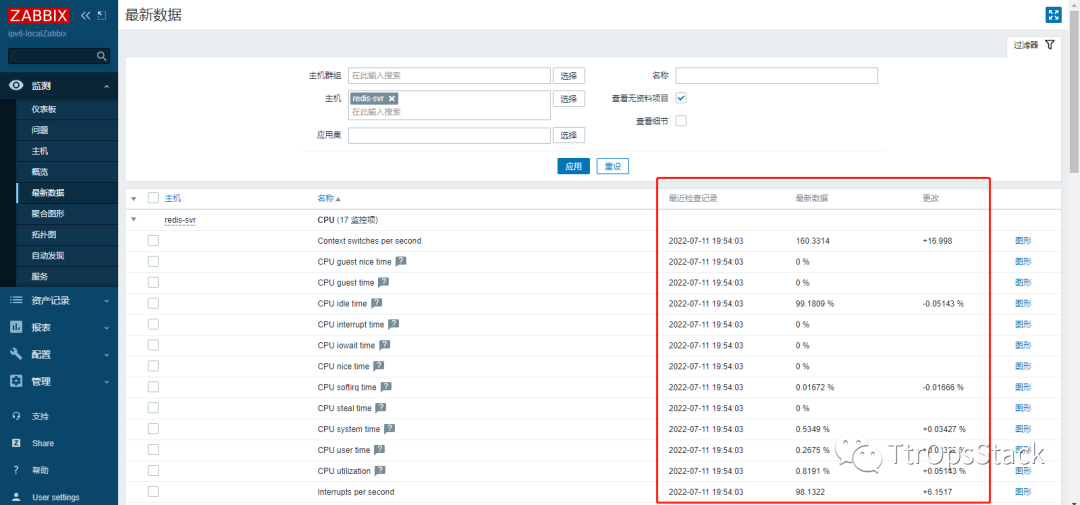Click the 重设 button

click(x=612, y=166)
